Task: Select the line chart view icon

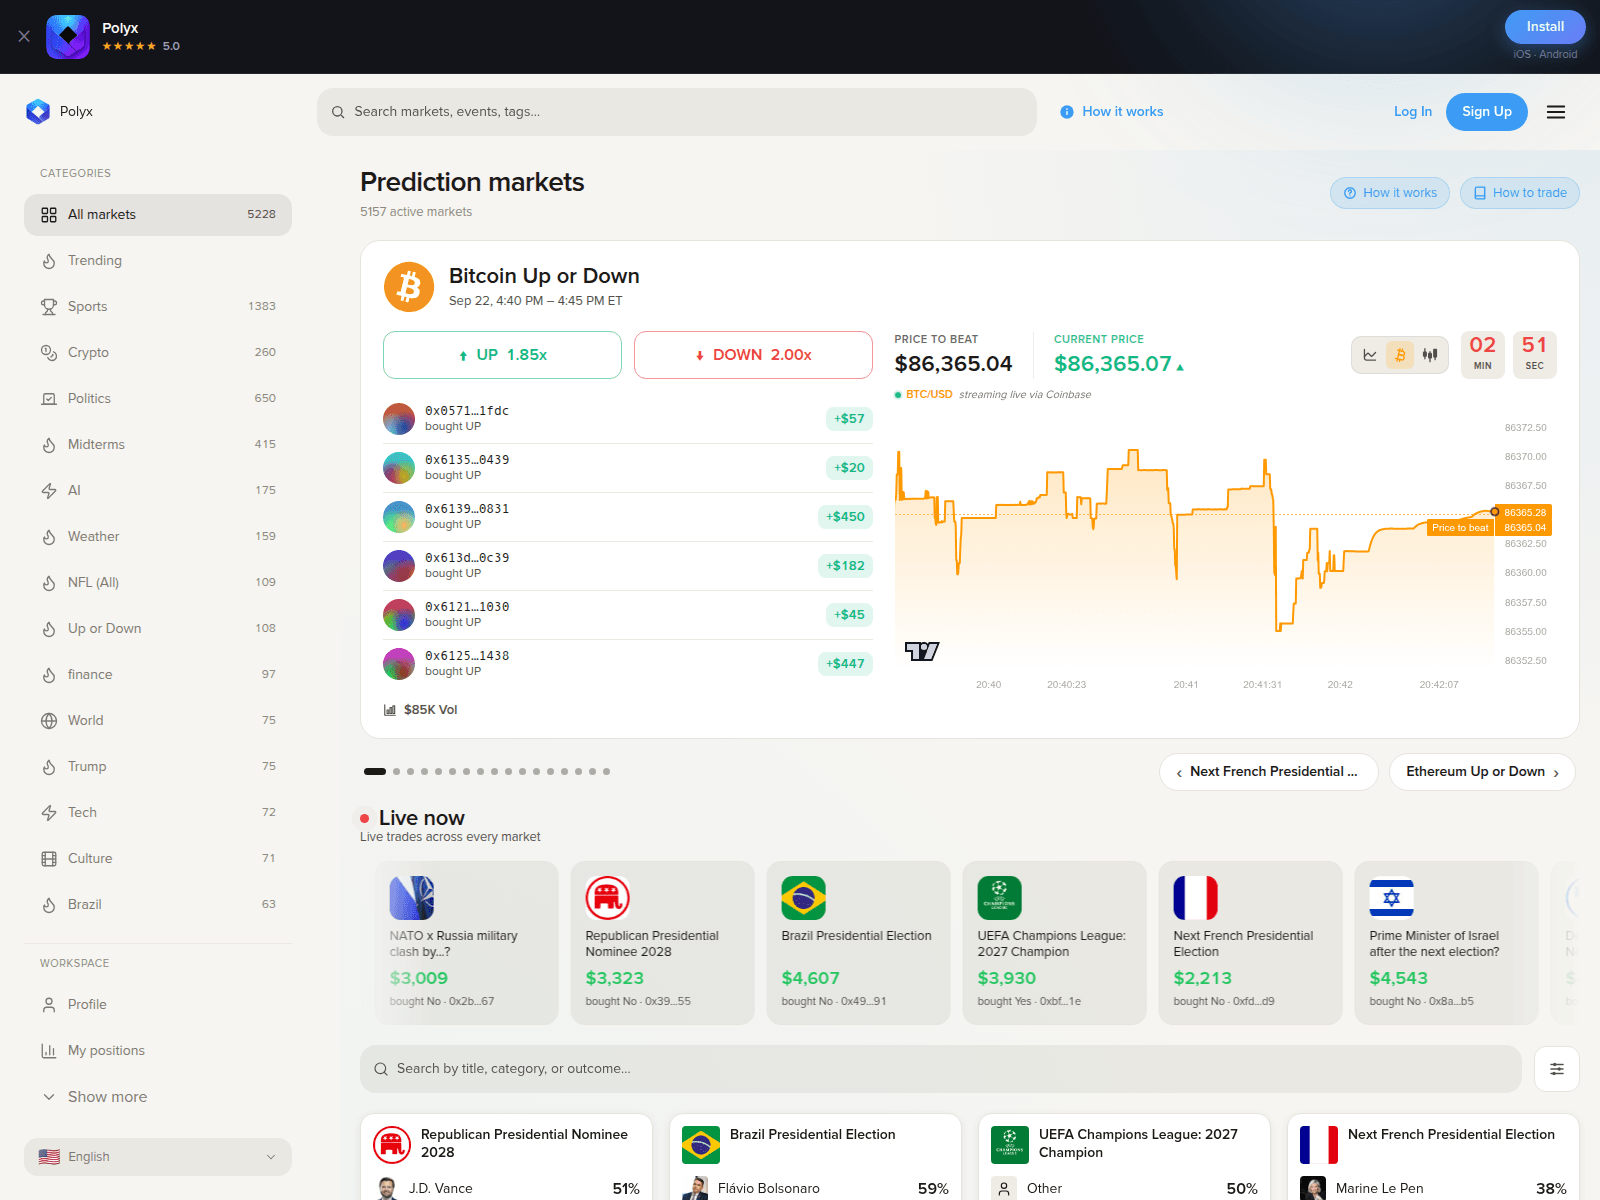Action: [1370, 355]
